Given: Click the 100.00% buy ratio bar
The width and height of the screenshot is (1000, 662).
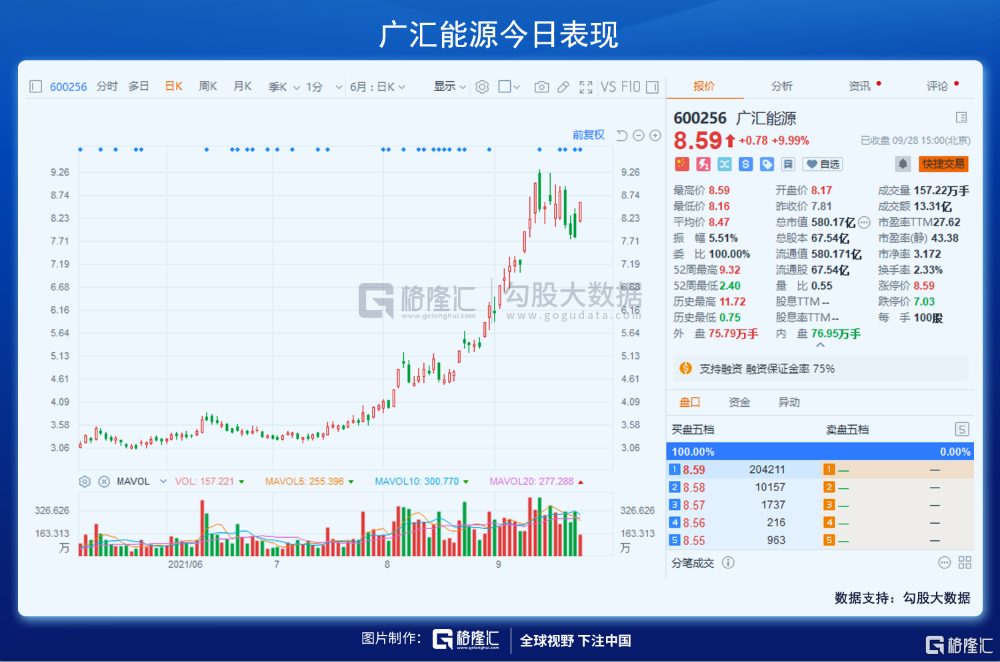Looking at the screenshot, I should coord(820,452).
